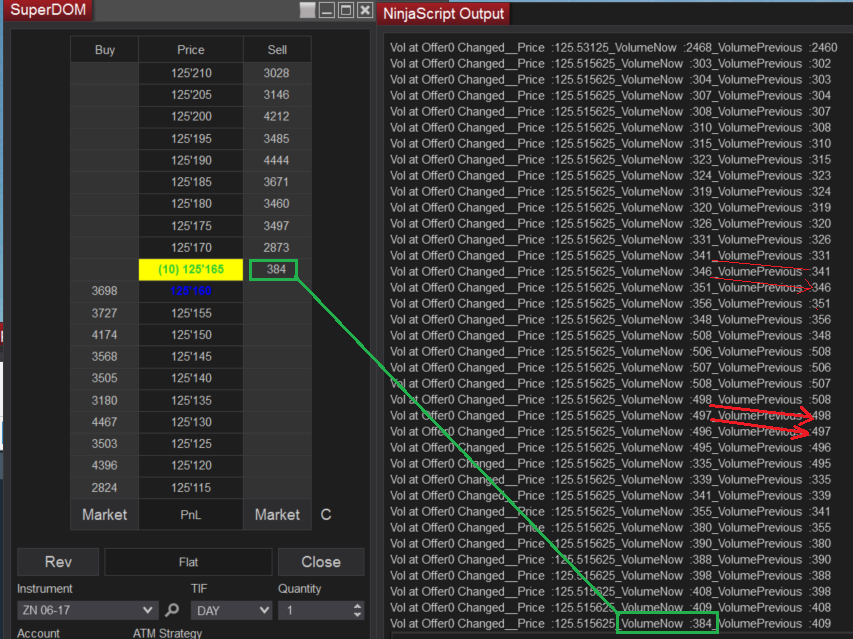
Task: Click the Sell column header
Action: (277, 49)
